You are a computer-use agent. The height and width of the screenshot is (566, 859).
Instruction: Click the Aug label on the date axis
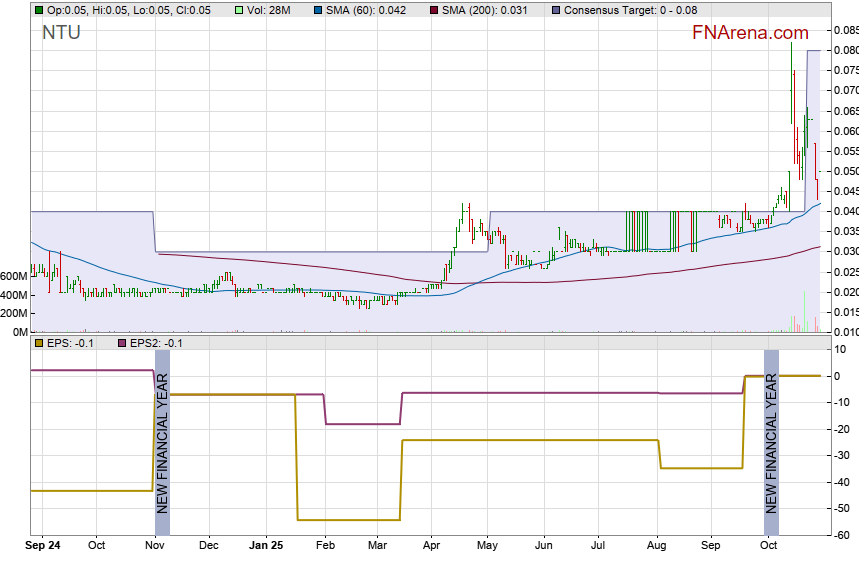coord(657,546)
